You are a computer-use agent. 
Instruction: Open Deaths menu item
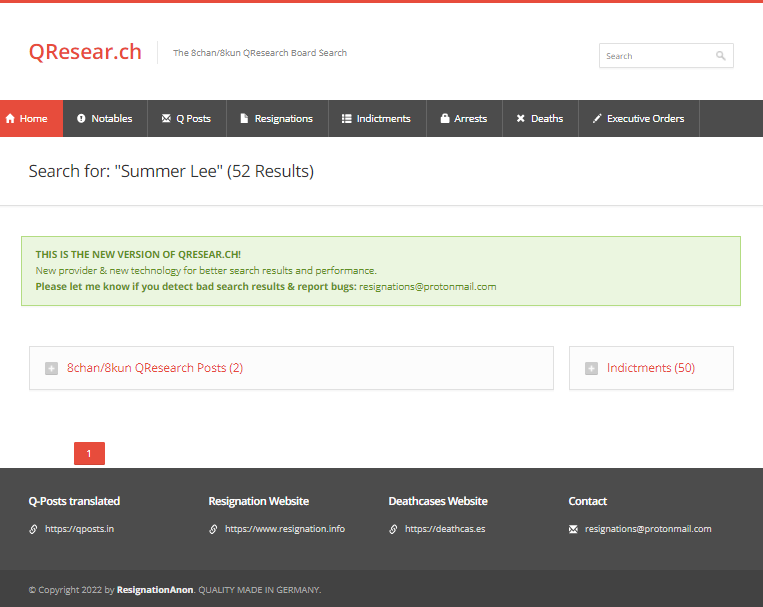point(540,118)
